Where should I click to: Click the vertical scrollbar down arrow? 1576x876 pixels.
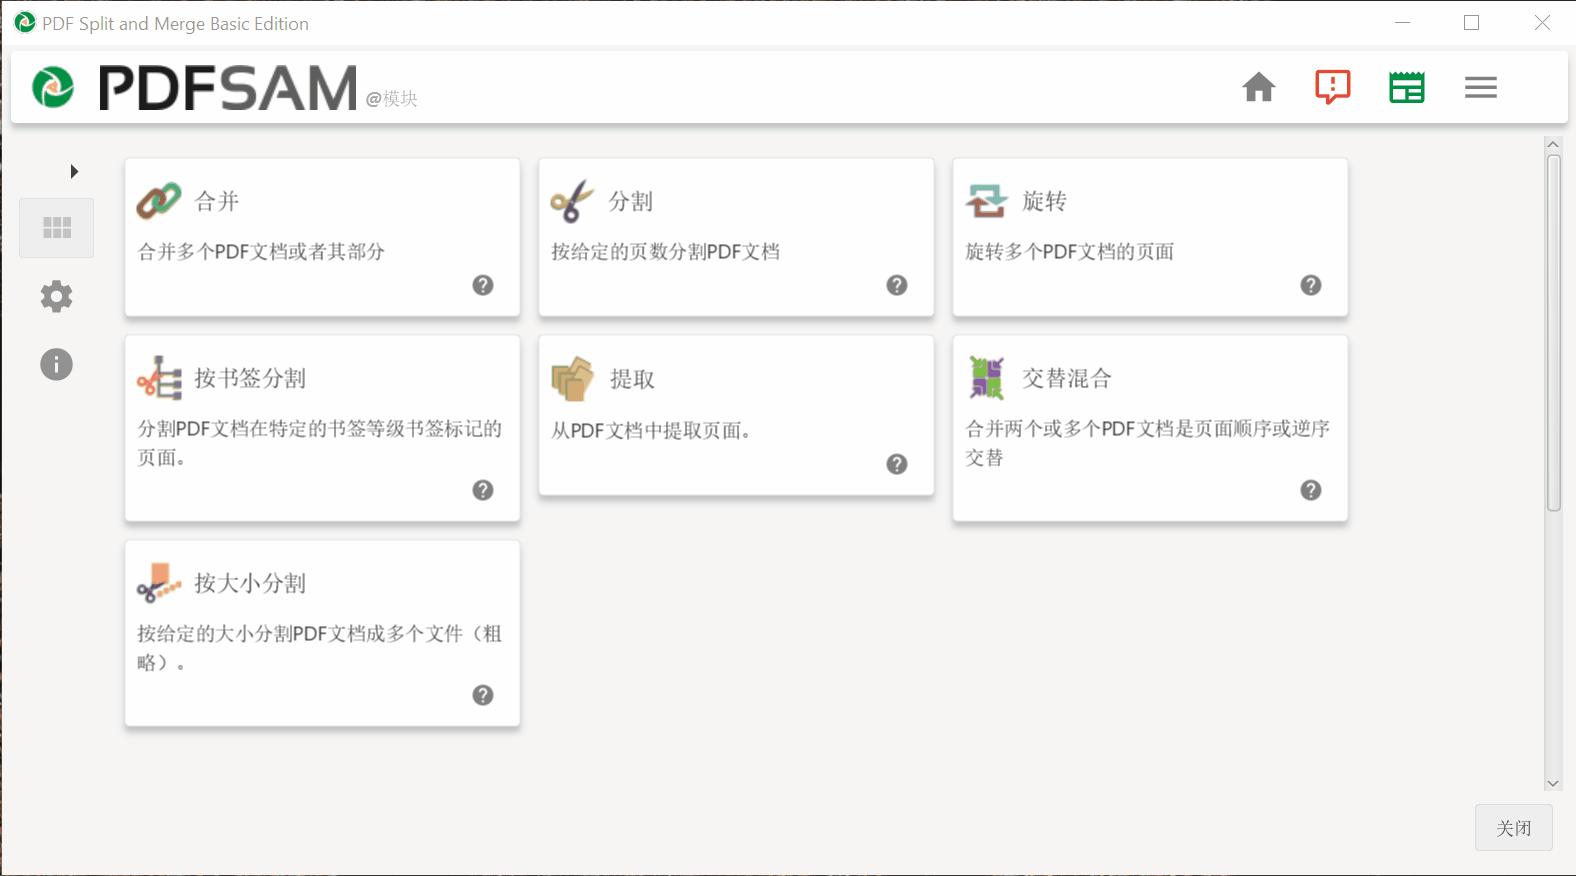(x=1553, y=784)
